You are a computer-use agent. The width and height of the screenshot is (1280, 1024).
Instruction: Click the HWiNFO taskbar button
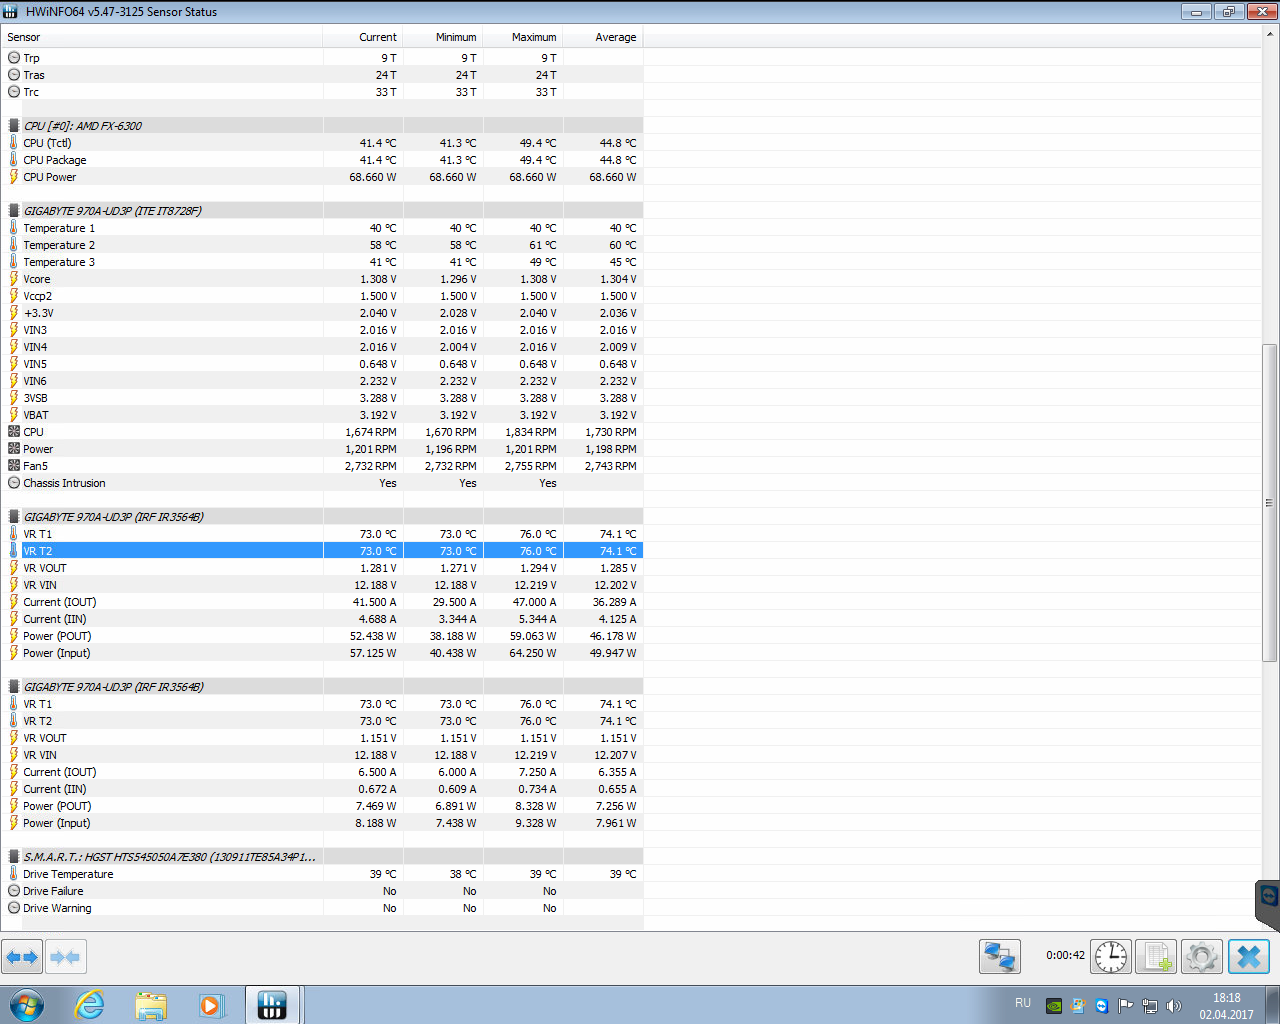tap(272, 1005)
